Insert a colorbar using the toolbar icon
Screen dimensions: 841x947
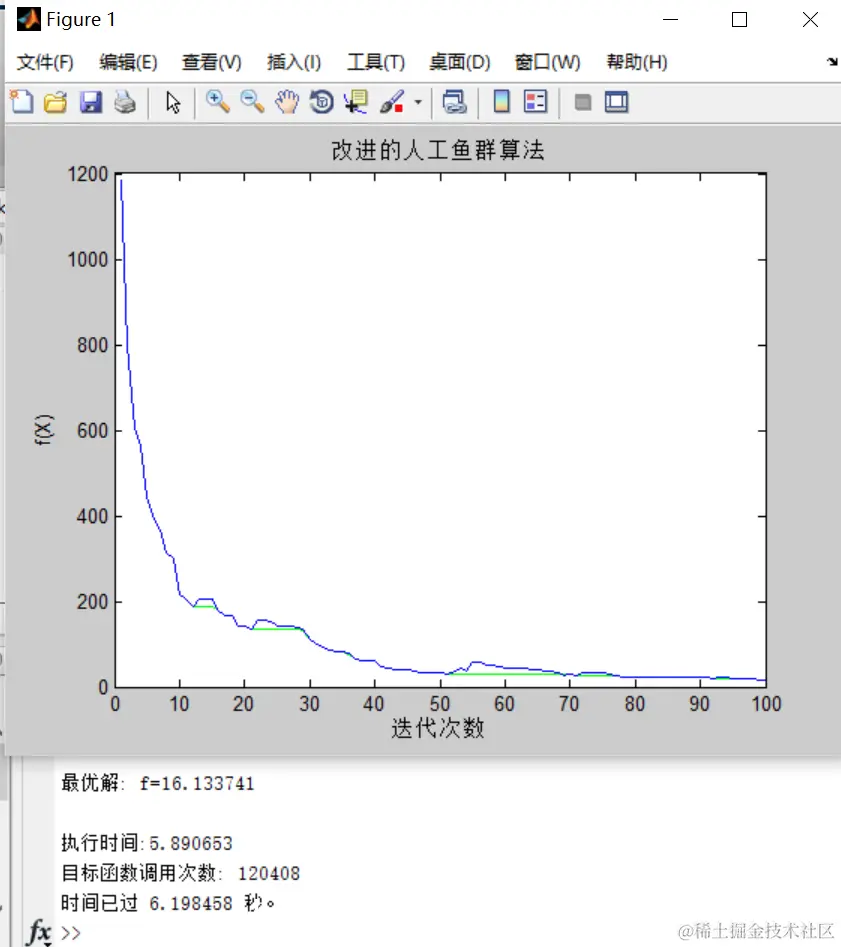(x=501, y=102)
